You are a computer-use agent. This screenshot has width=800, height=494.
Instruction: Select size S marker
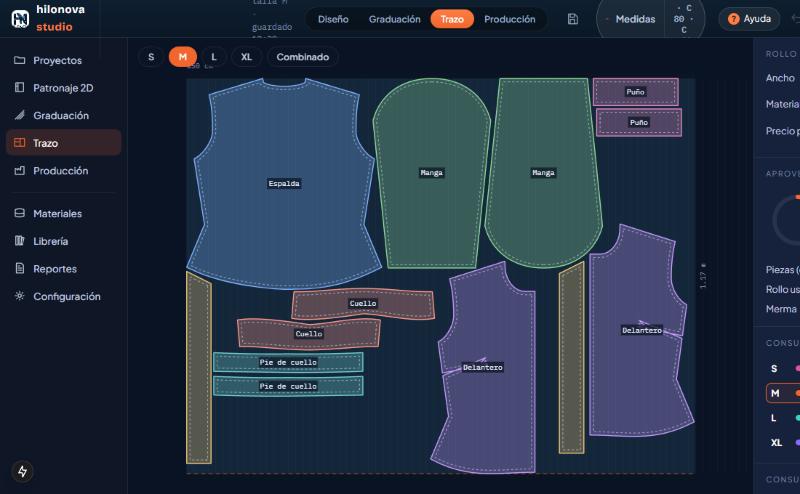[151, 57]
